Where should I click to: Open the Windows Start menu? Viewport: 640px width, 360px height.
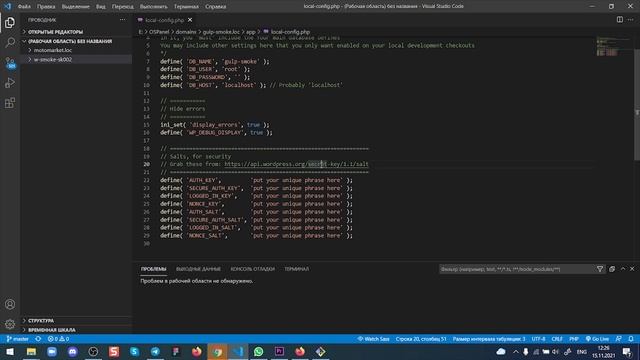pyautogui.click(x=10, y=351)
